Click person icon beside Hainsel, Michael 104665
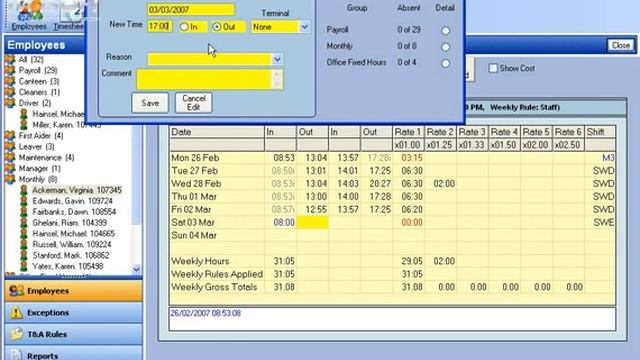This screenshot has width=640, height=360. [x=24, y=233]
